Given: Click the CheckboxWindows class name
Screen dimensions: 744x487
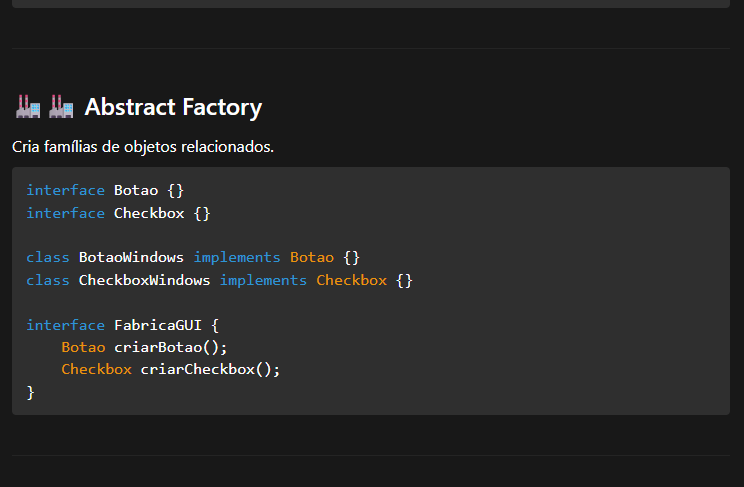Looking at the screenshot, I should [144, 280].
